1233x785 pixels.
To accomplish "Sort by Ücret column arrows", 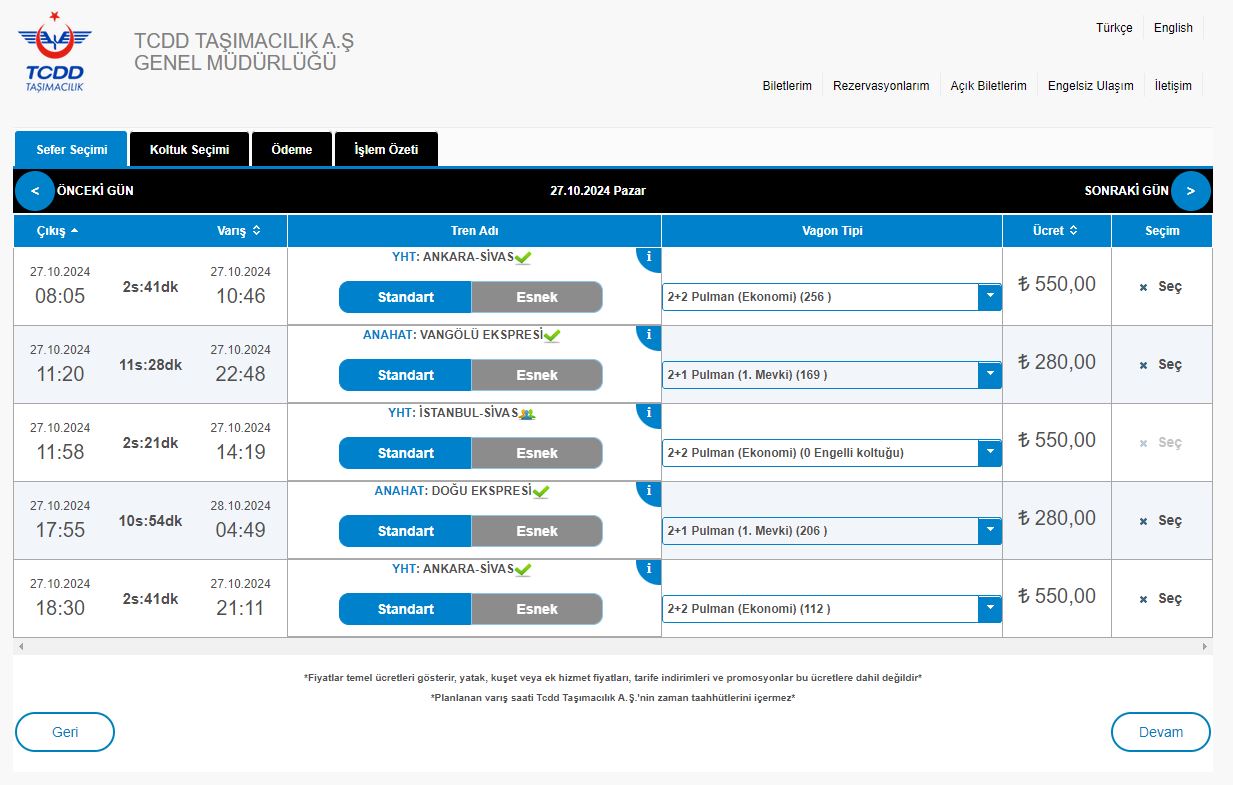I will 1073,231.
